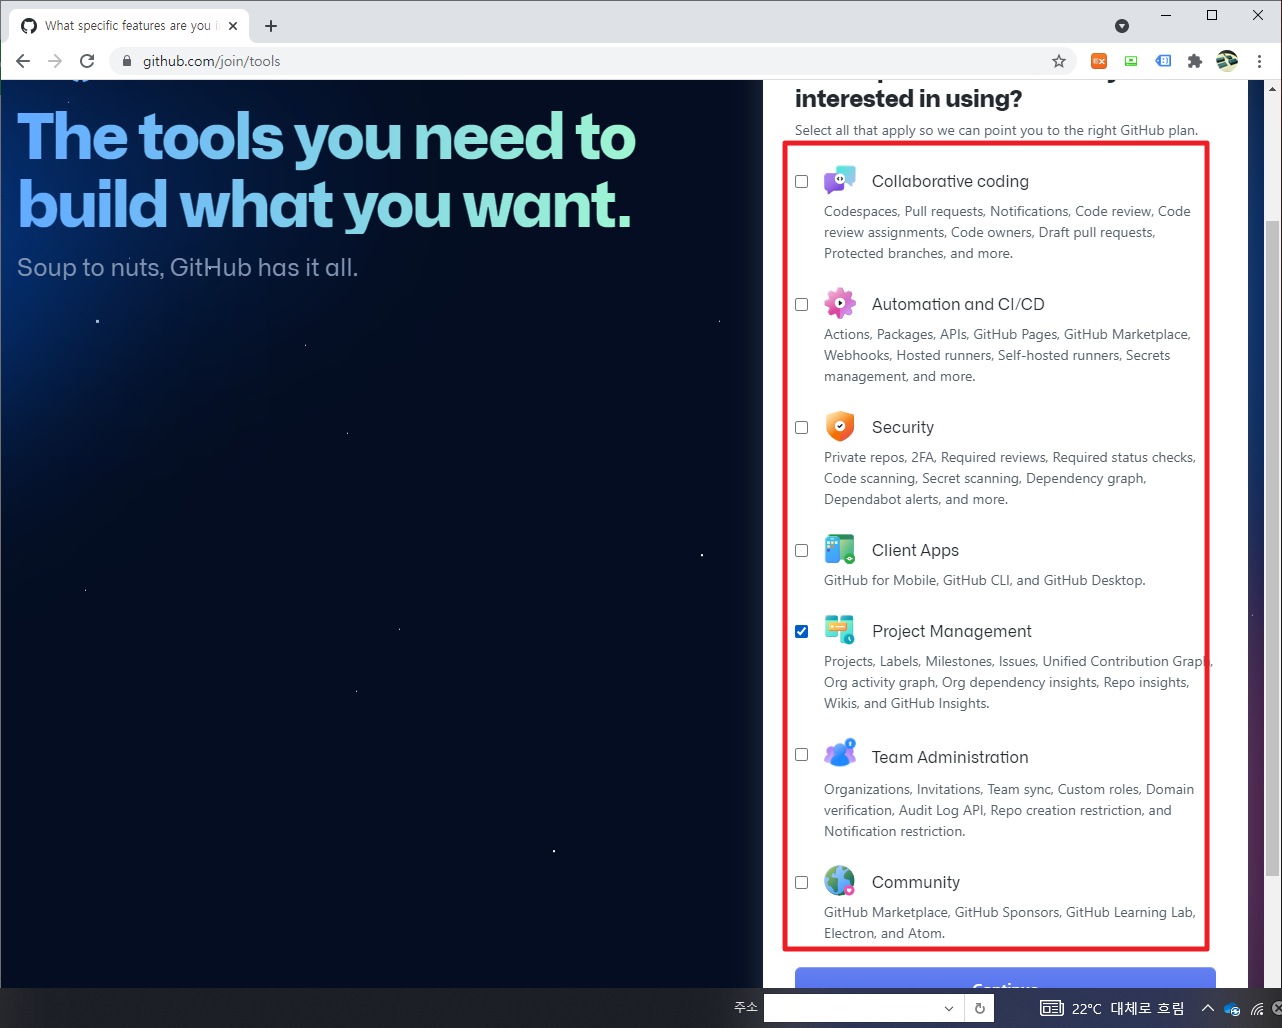Tick the Client Apps checkbox

coord(802,550)
